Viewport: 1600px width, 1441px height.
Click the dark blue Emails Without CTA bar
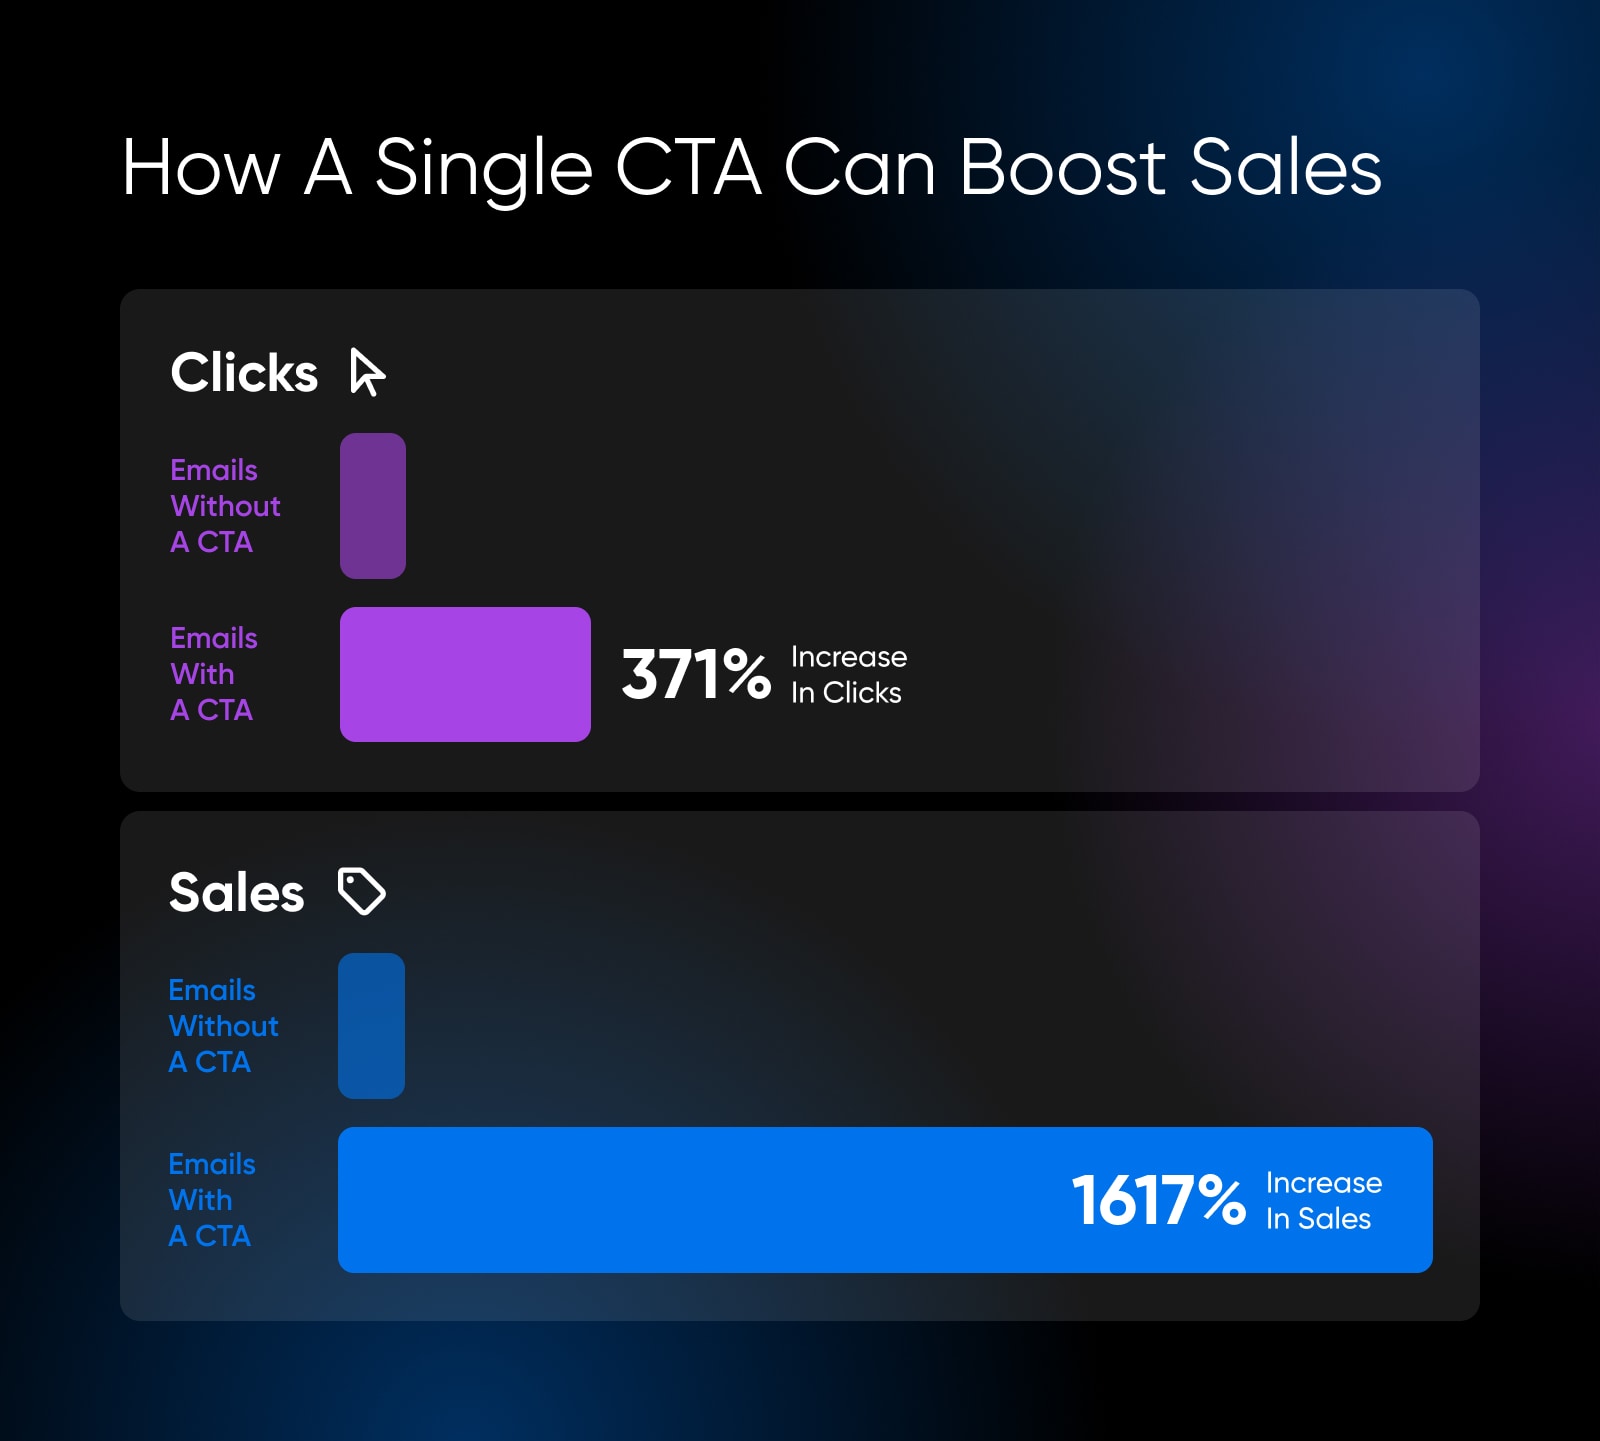(x=371, y=1026)
